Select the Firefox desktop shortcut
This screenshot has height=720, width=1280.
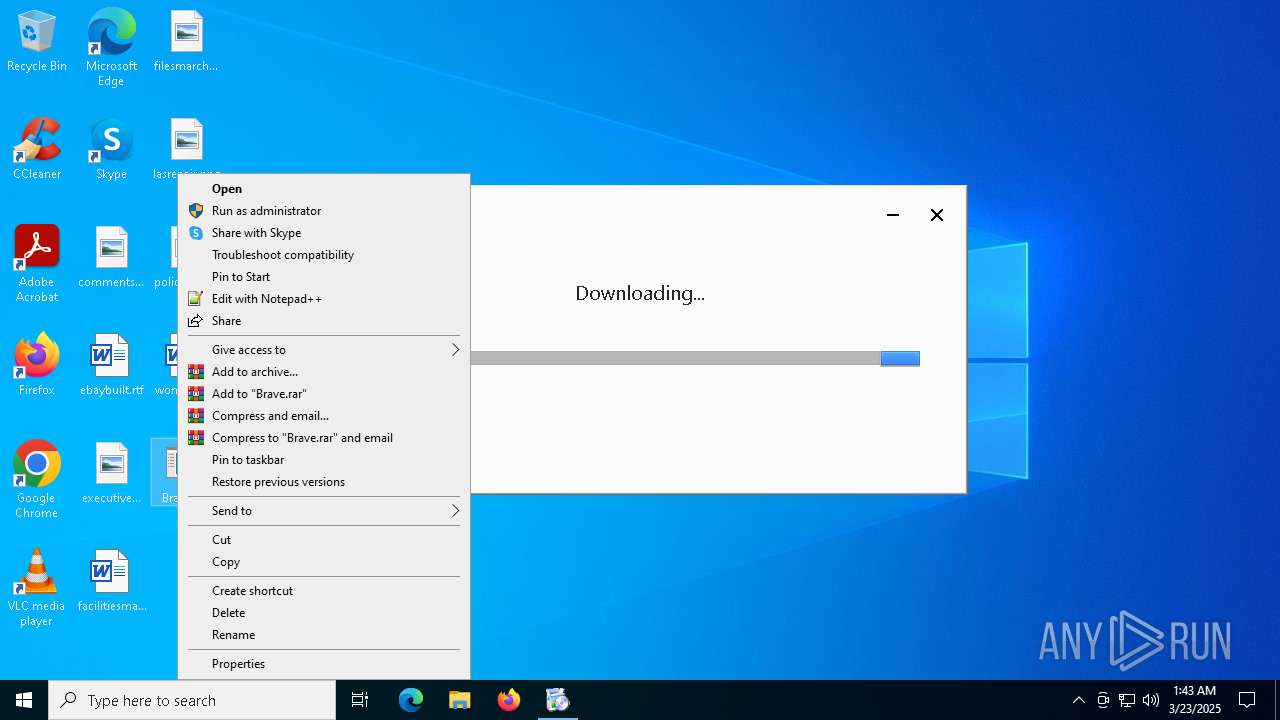point(37,366)
